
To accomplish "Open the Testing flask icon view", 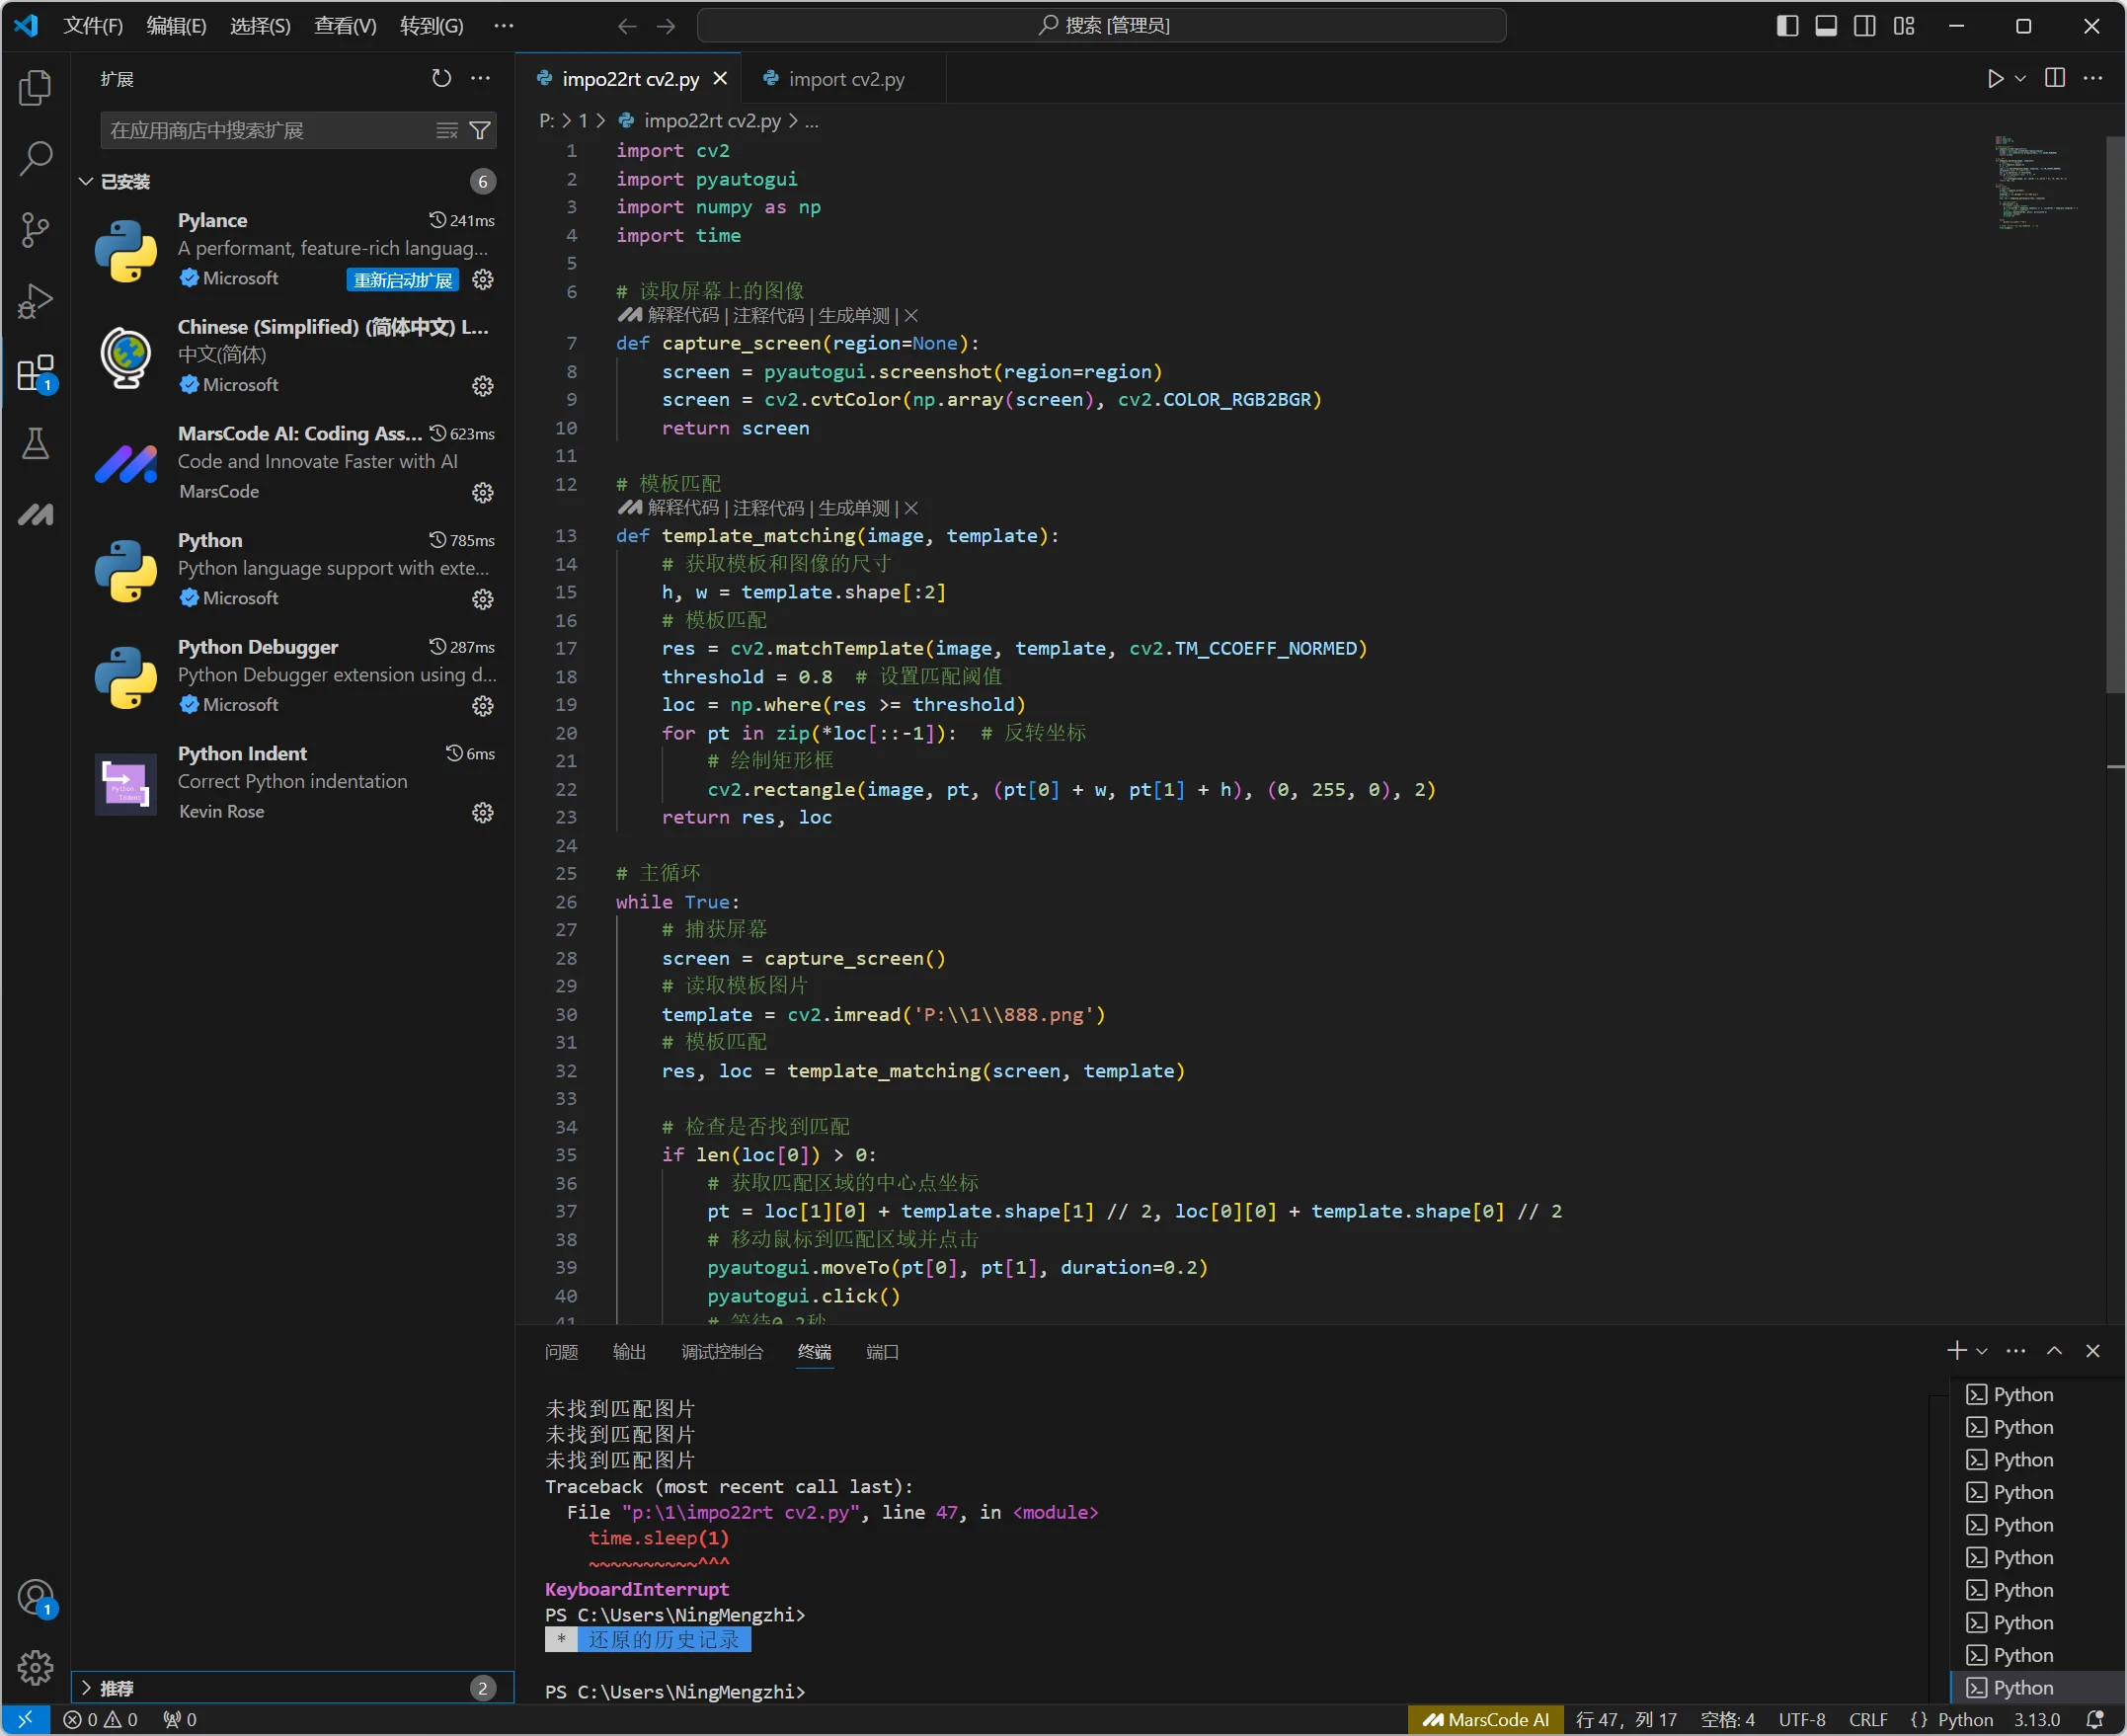I will coord(36,443).
